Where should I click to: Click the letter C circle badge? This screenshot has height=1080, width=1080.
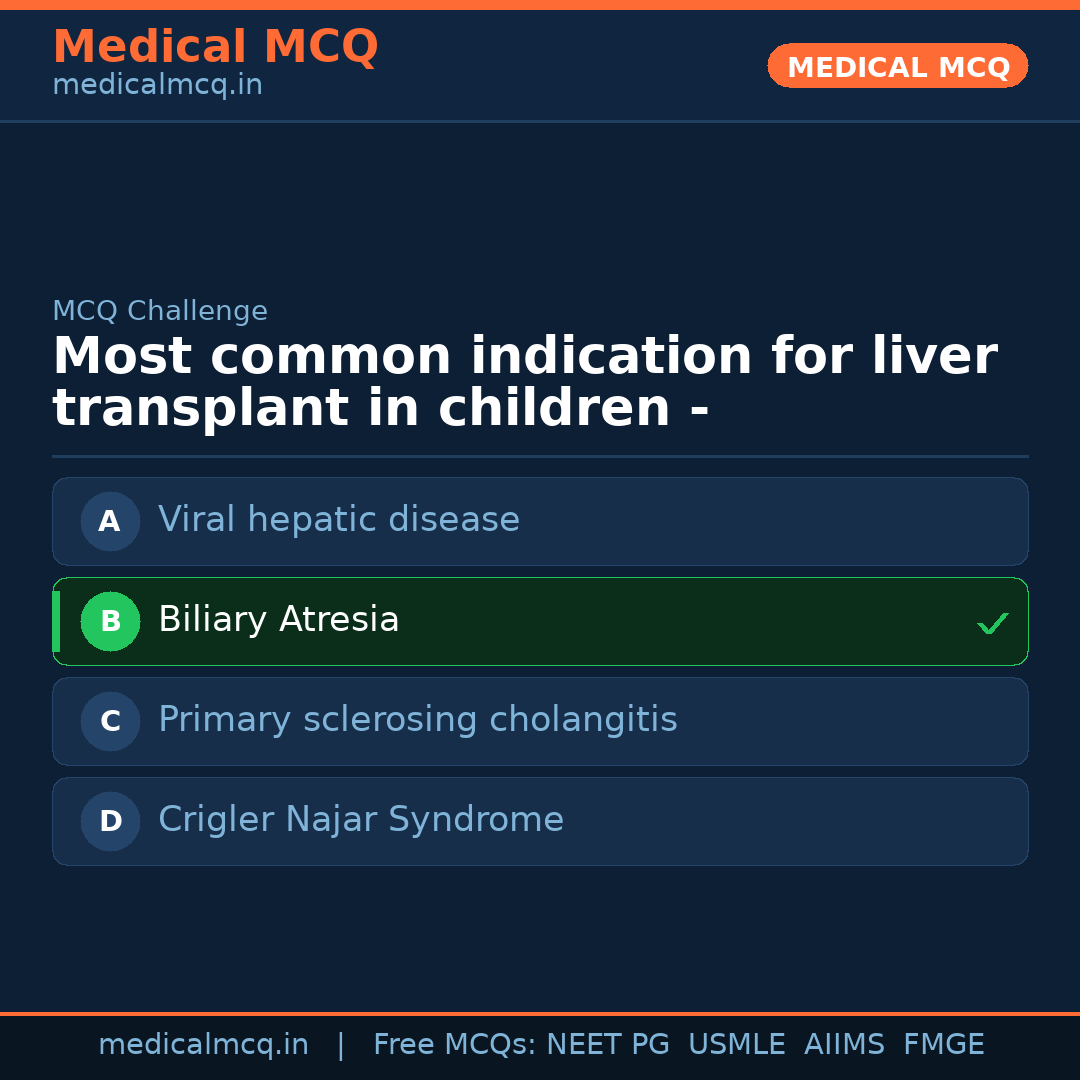(110, 721)
